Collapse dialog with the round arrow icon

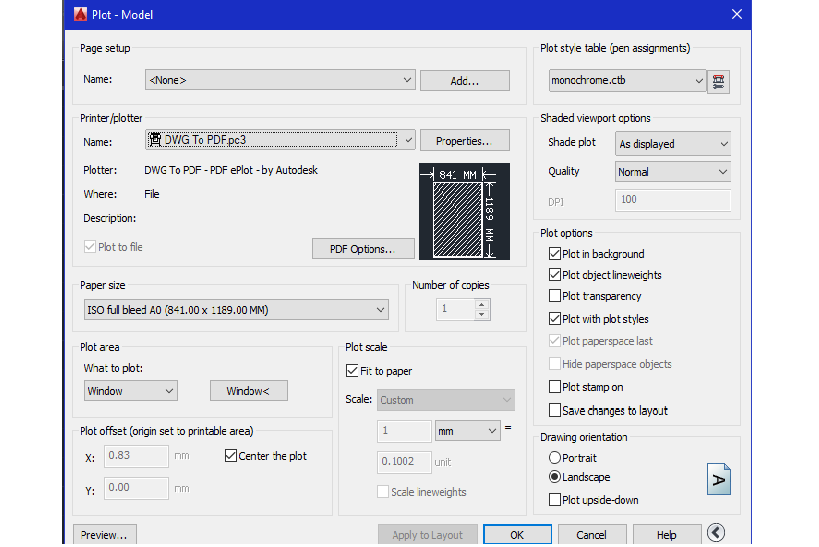pos(716,533)
